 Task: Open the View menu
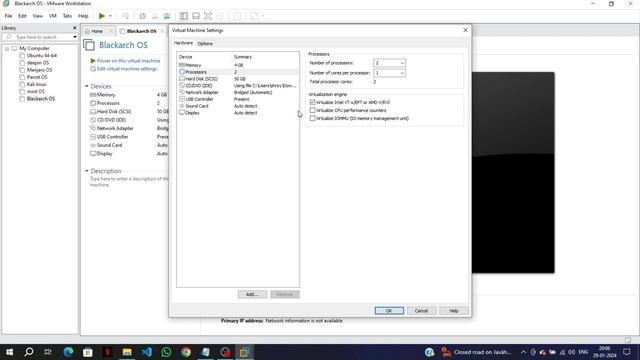pos(38,16)
